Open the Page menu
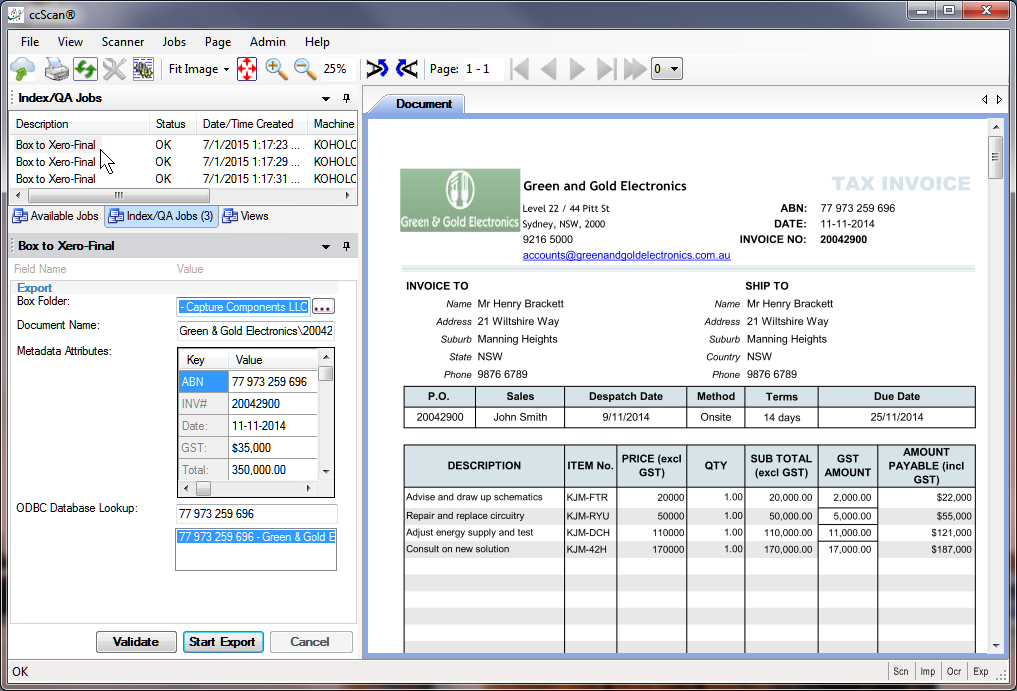This screenshot has height=691, width=1017. click(218, 42)
